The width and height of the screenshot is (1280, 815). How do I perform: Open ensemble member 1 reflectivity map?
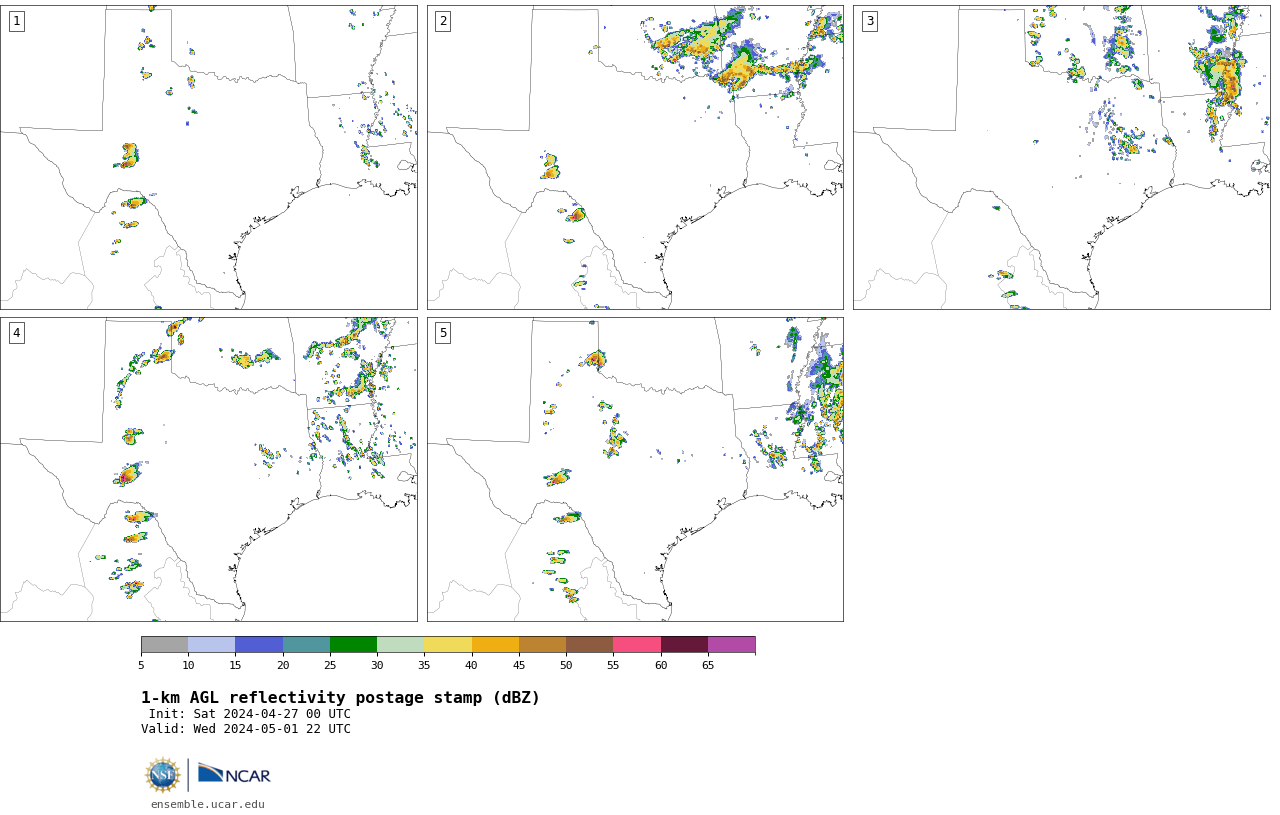(208, 157)
